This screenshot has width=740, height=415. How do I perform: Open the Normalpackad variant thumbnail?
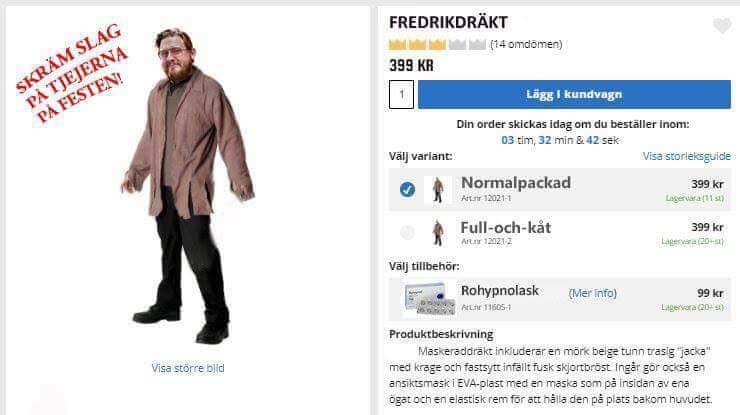[x=437, y=190]
